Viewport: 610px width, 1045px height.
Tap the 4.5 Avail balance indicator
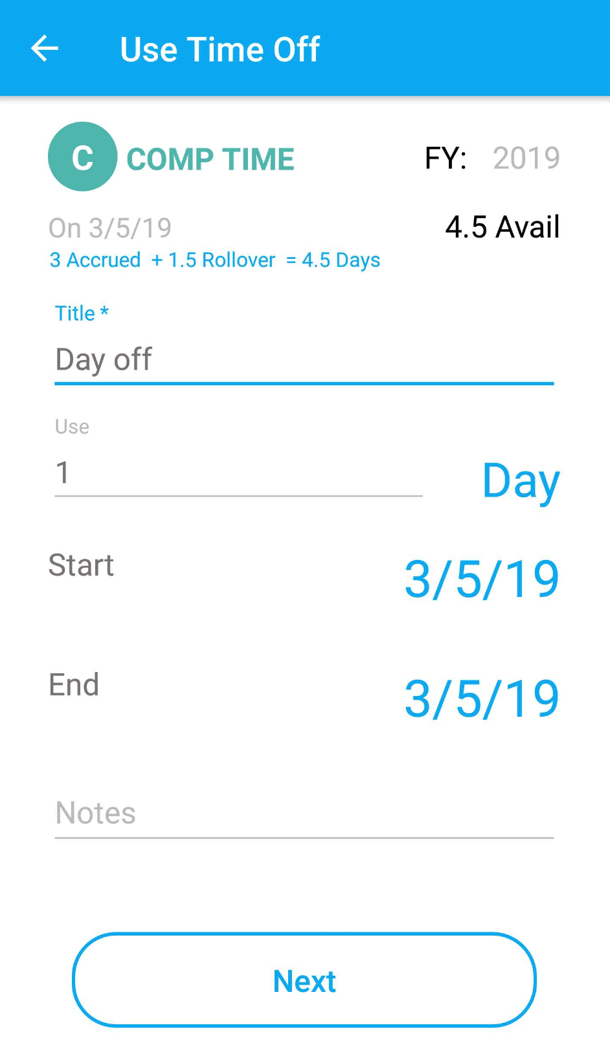tap(501, 227)
